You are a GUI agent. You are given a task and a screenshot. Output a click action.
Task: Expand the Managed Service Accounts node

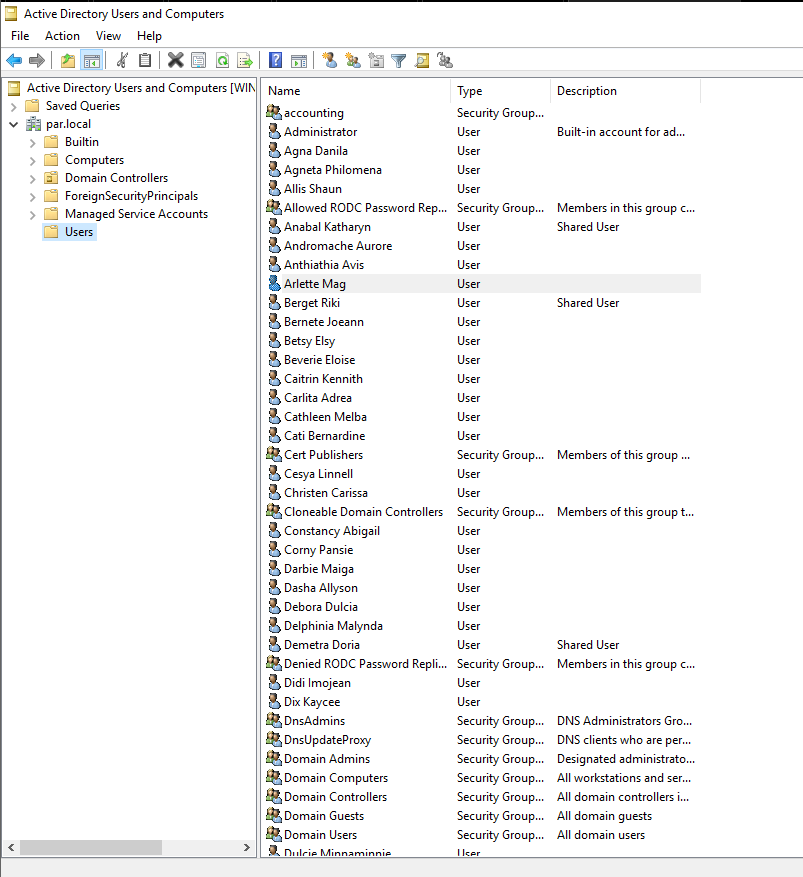[x=32, y=214]
